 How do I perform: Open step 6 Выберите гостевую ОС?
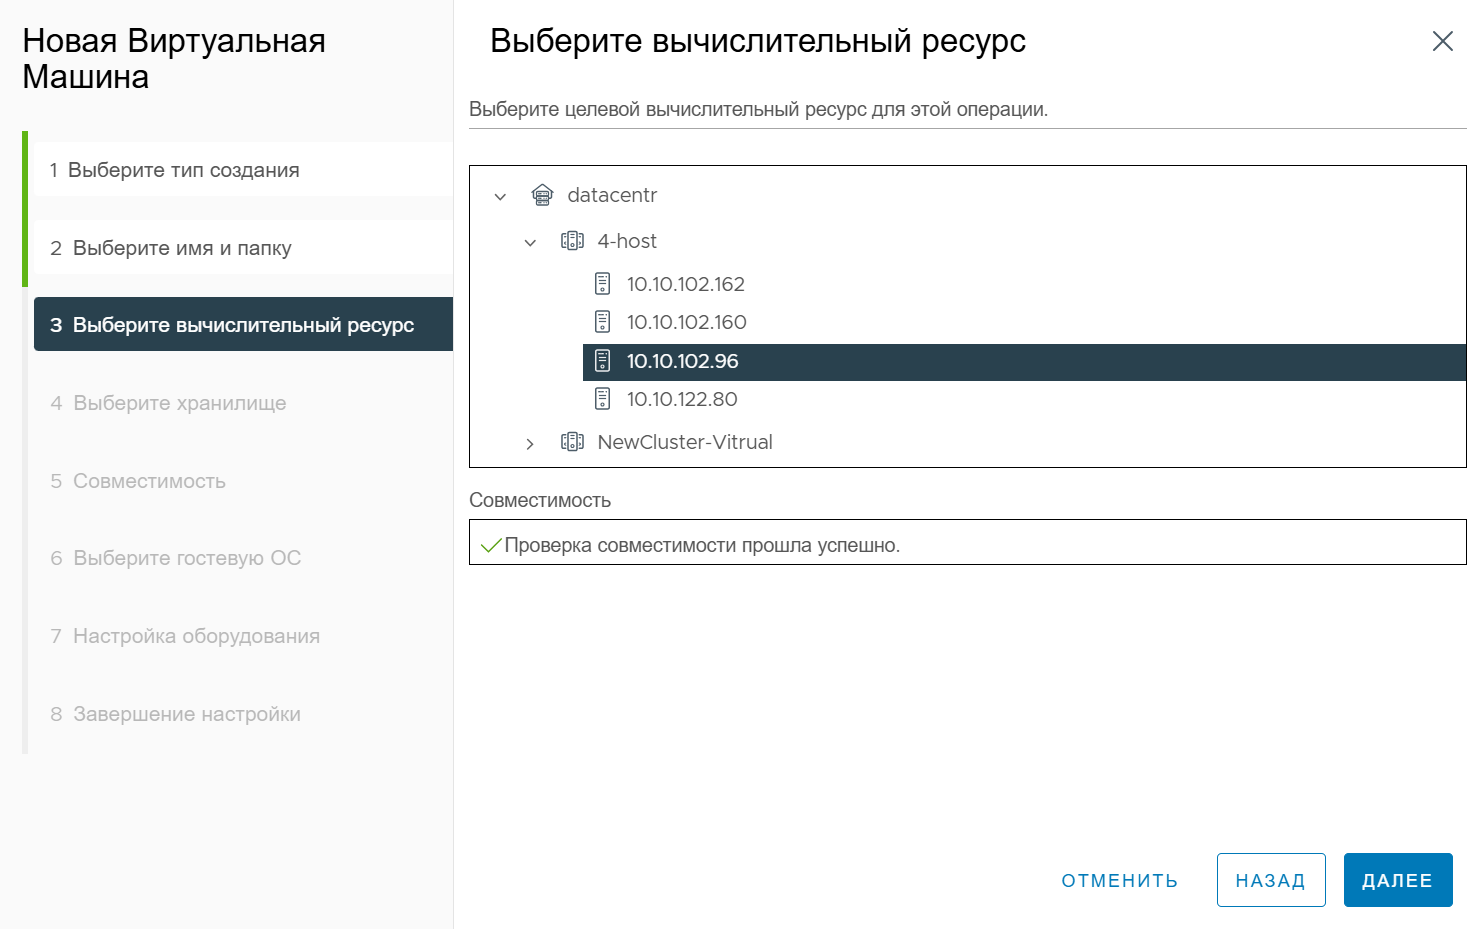(243, 558)
